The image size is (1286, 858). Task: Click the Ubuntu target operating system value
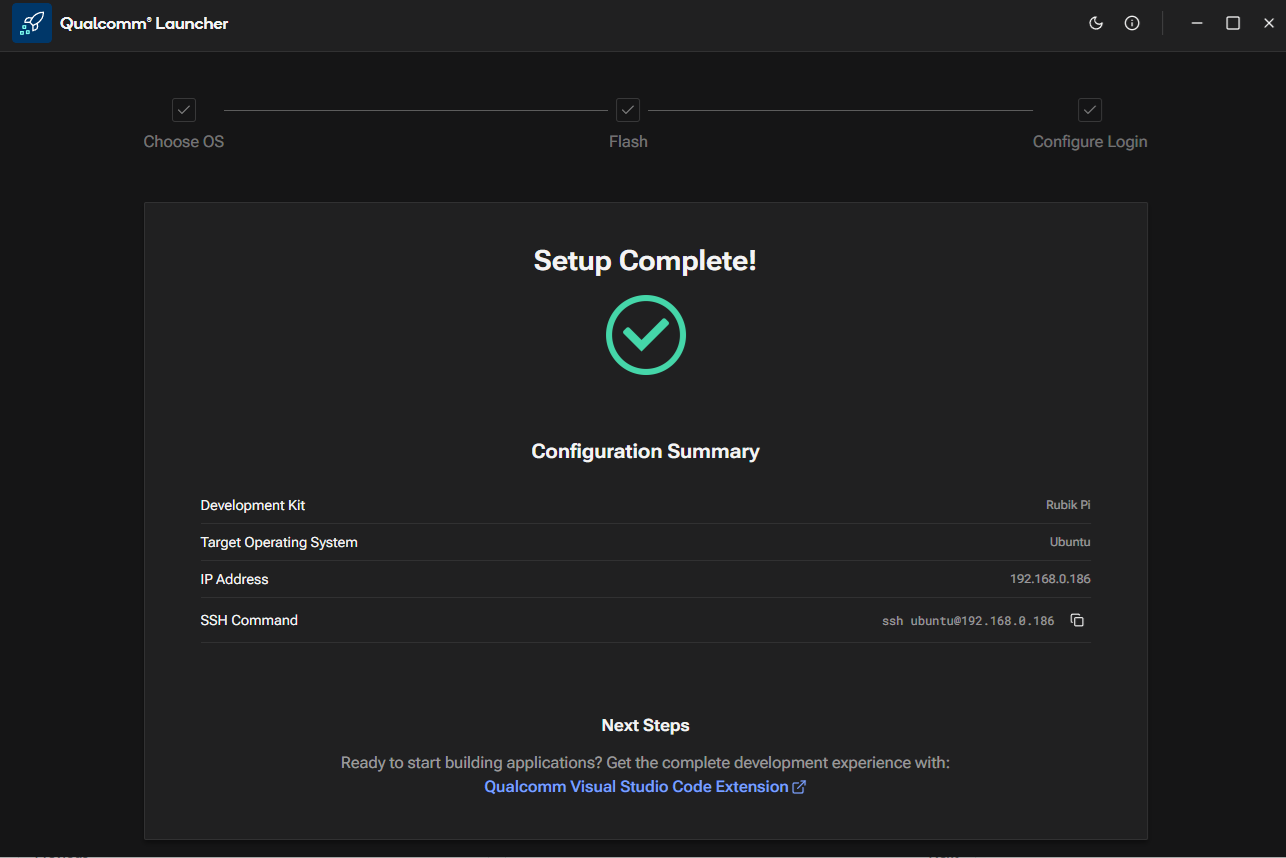pos(1070,542)
